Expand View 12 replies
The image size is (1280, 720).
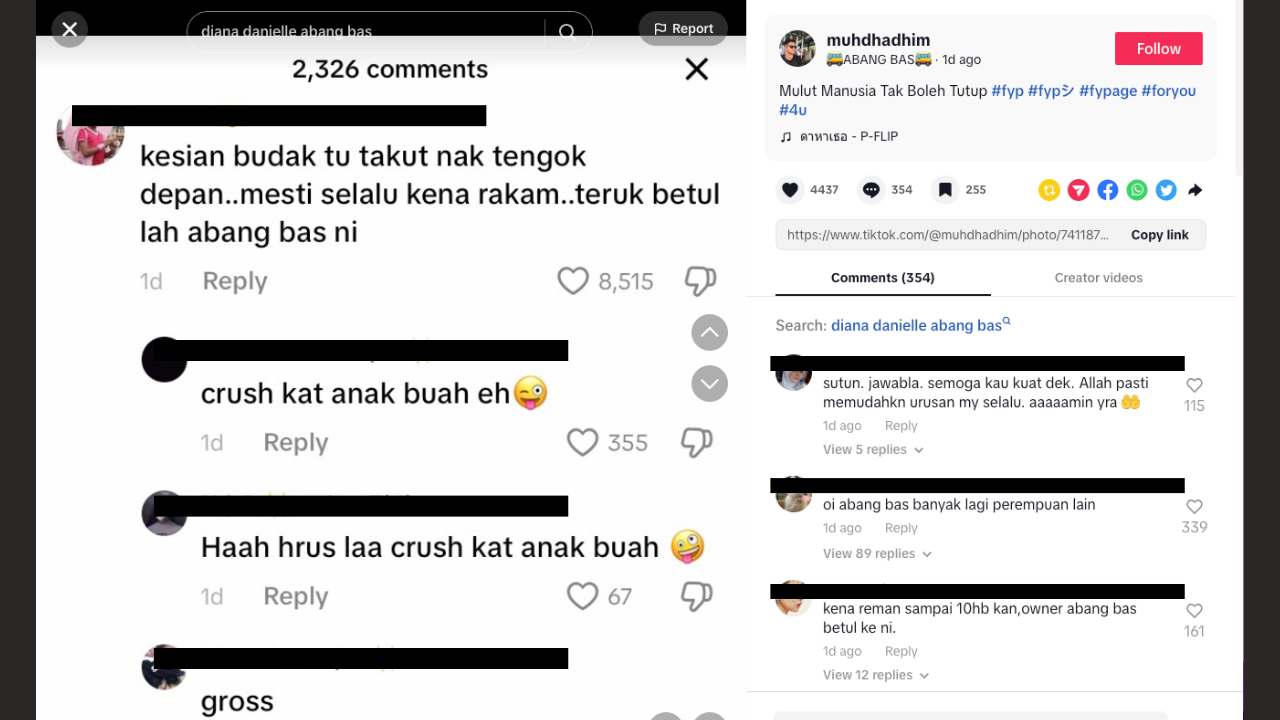(873, 676)
